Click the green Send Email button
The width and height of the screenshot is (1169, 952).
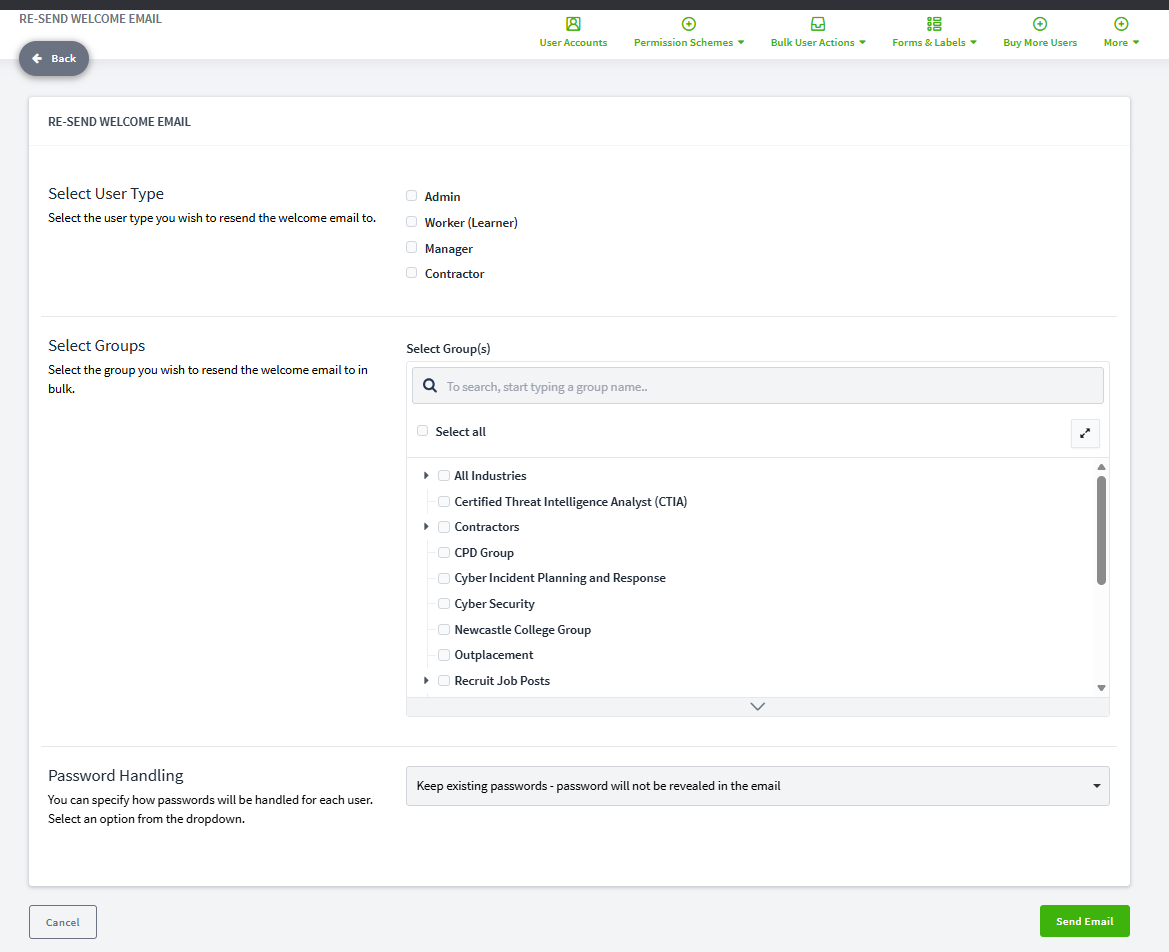1084,921
